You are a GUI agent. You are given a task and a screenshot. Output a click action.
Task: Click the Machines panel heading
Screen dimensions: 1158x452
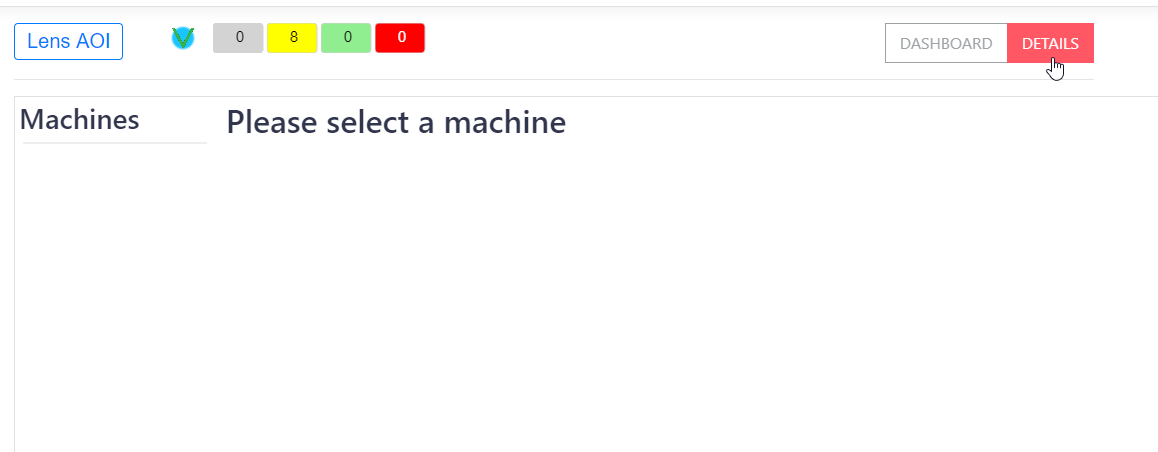point(80,120)
